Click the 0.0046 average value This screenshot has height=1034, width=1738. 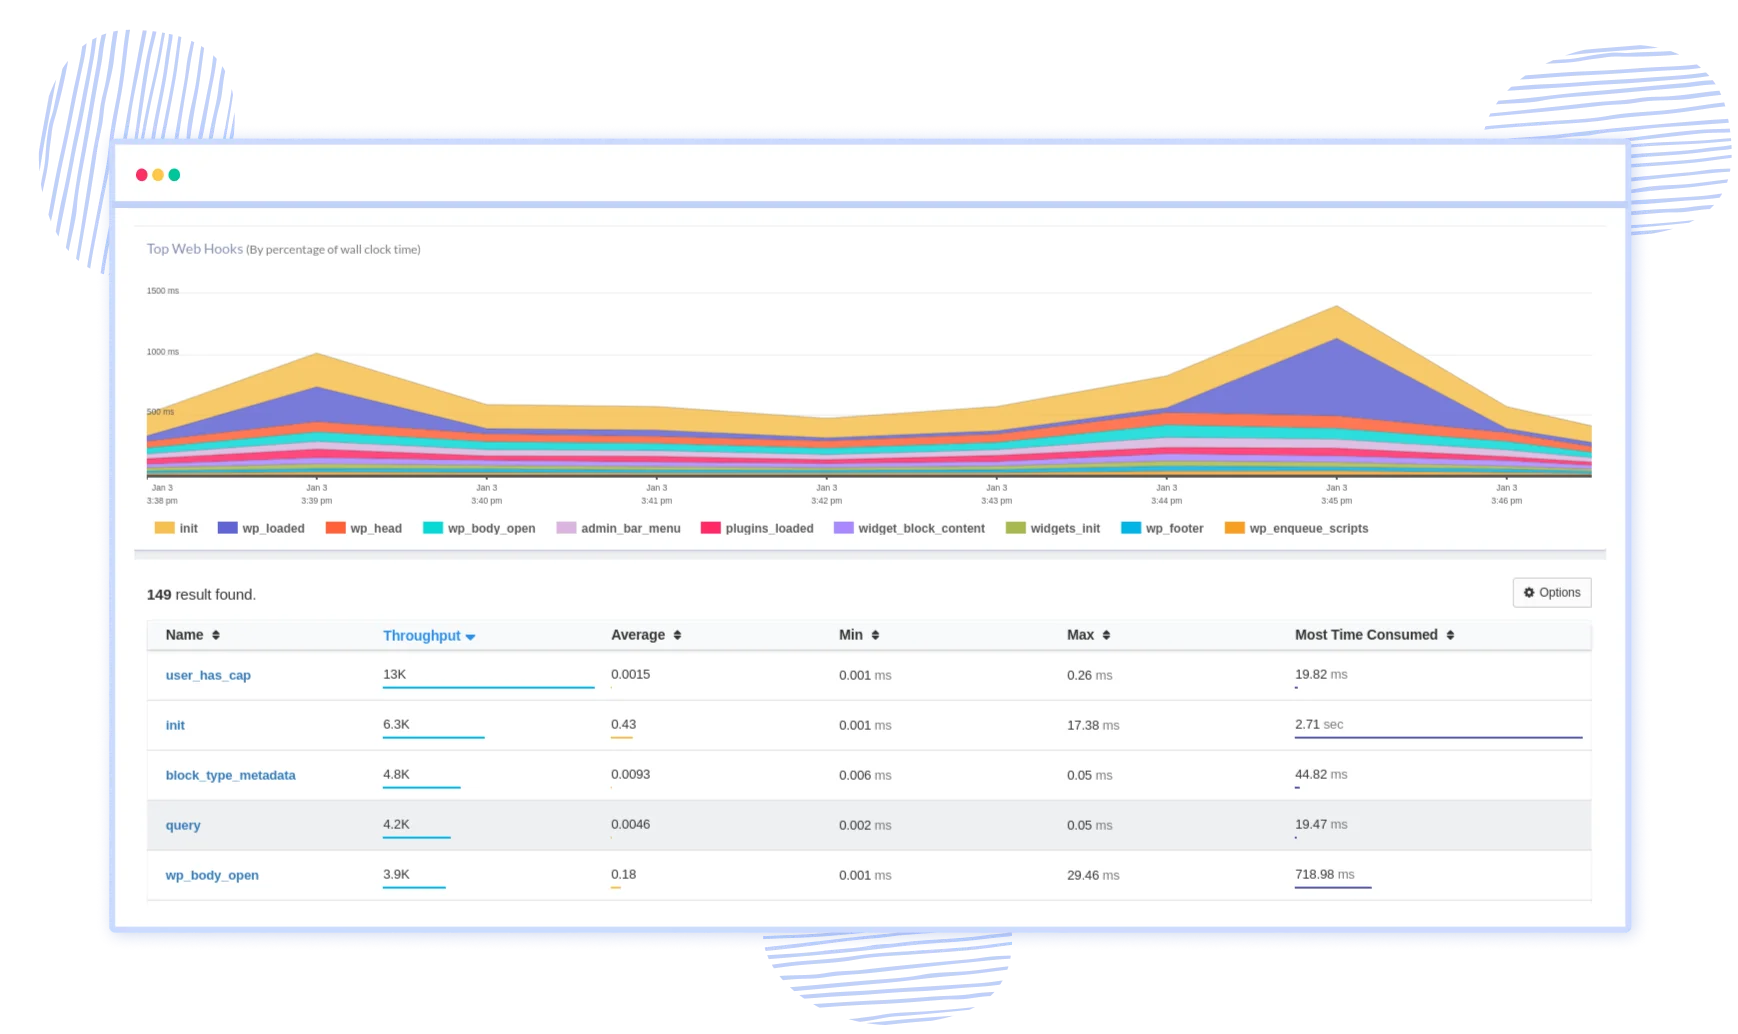[630, 824]
